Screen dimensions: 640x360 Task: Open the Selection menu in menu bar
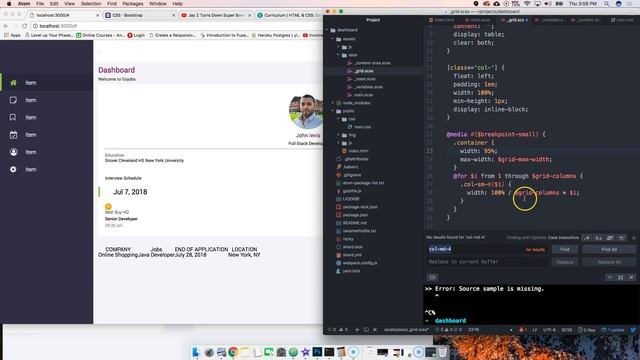coord(91,4)
